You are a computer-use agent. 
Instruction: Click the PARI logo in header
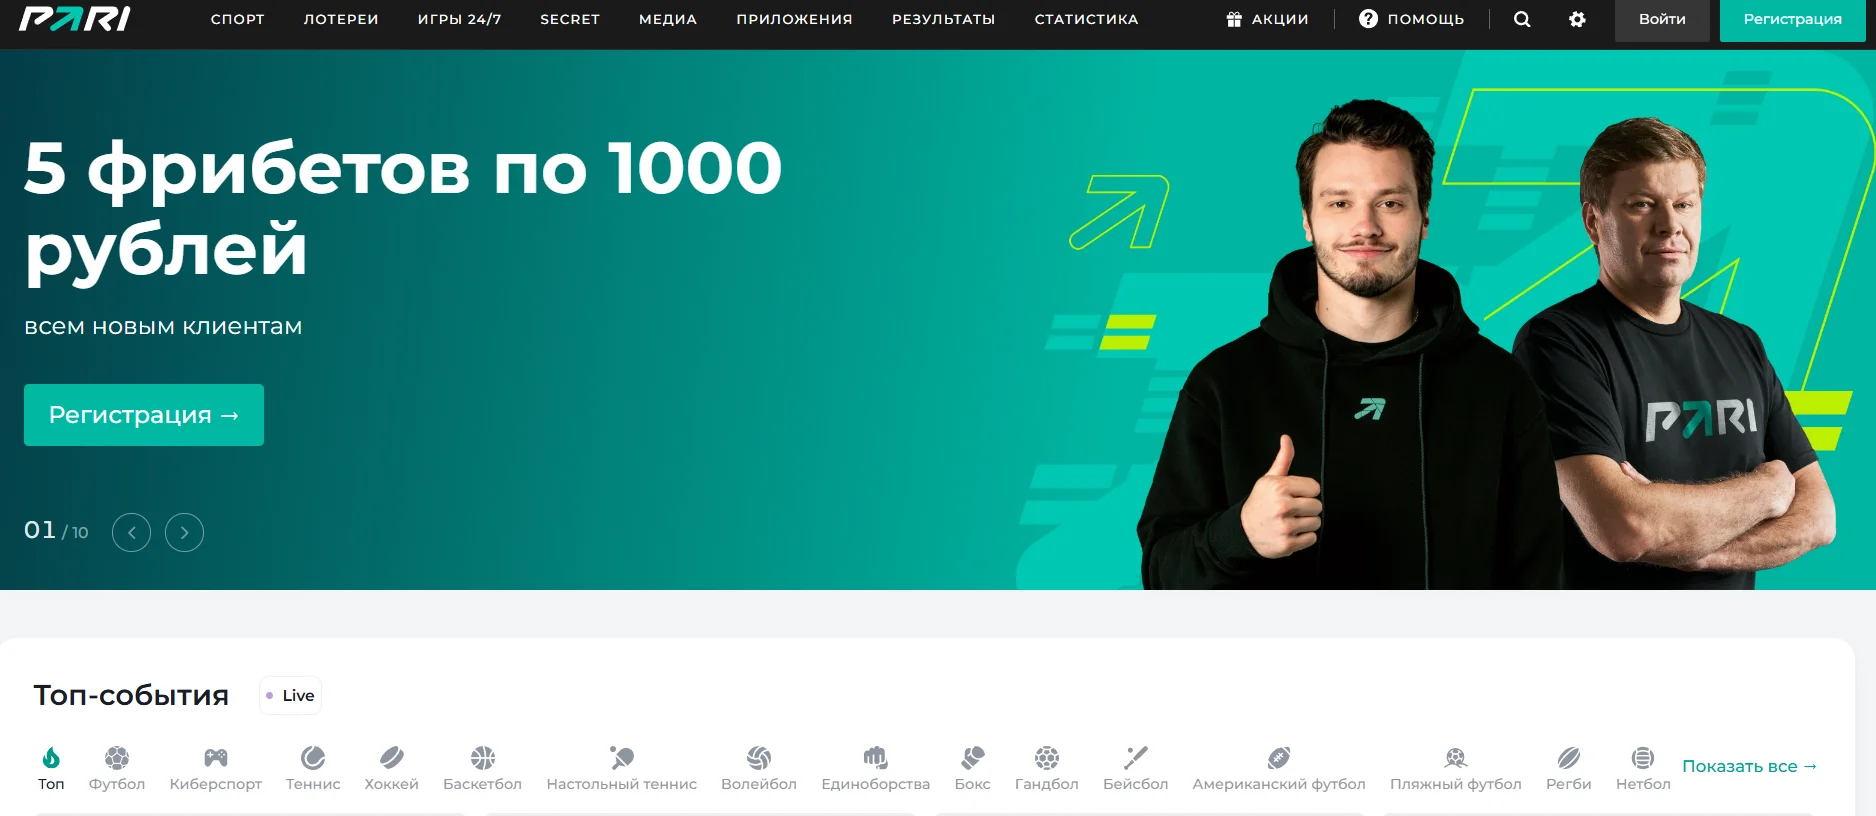coord(75,19)
